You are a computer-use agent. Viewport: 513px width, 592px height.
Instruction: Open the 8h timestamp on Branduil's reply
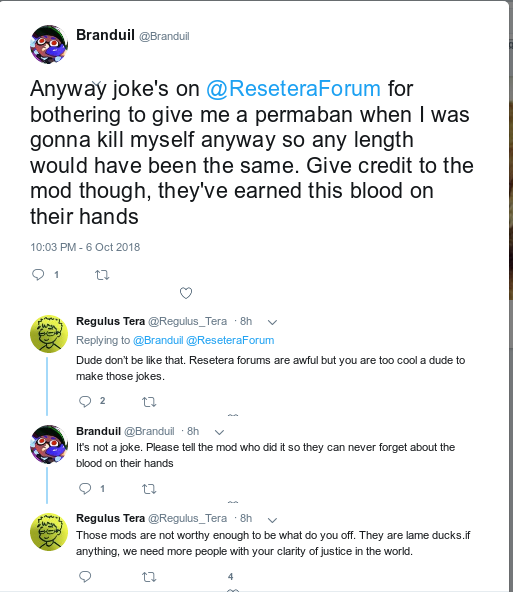[x=193, y=431]
